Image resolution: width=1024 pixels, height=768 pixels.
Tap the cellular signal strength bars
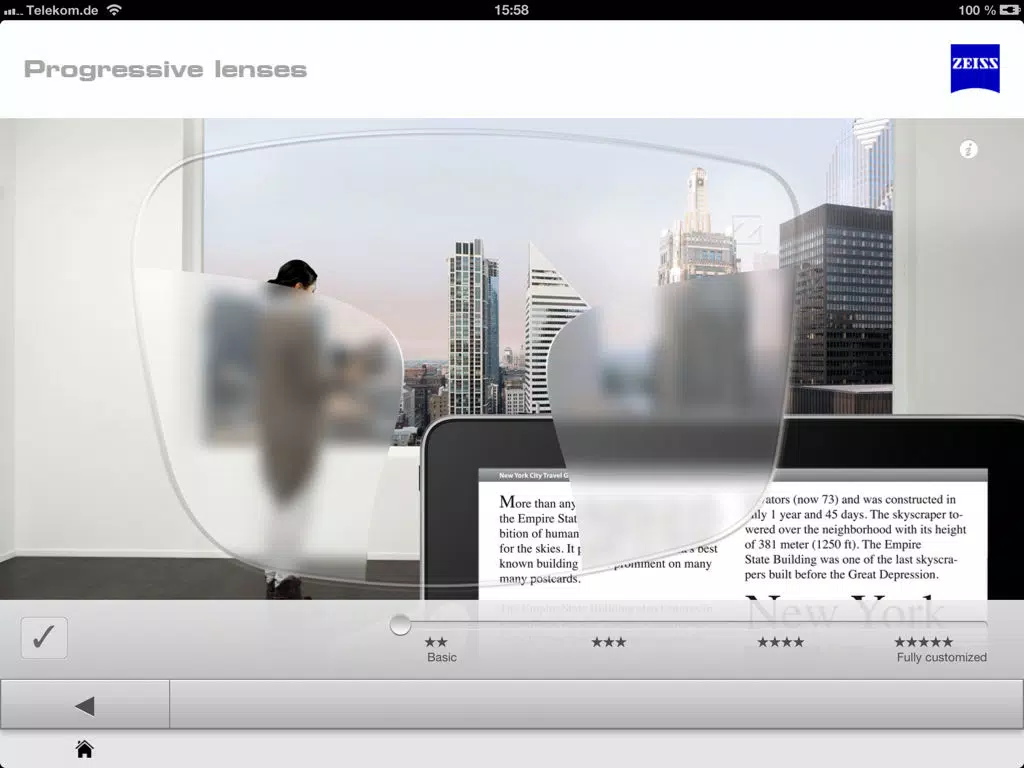click(13, 11)
